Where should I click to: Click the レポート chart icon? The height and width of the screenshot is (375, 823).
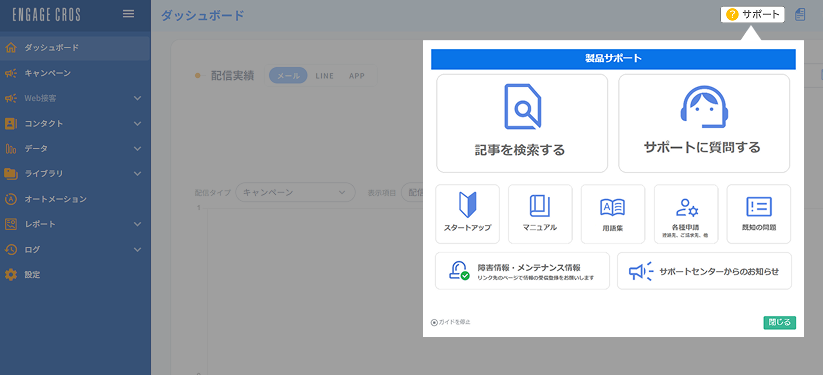[x=10, y=224]
